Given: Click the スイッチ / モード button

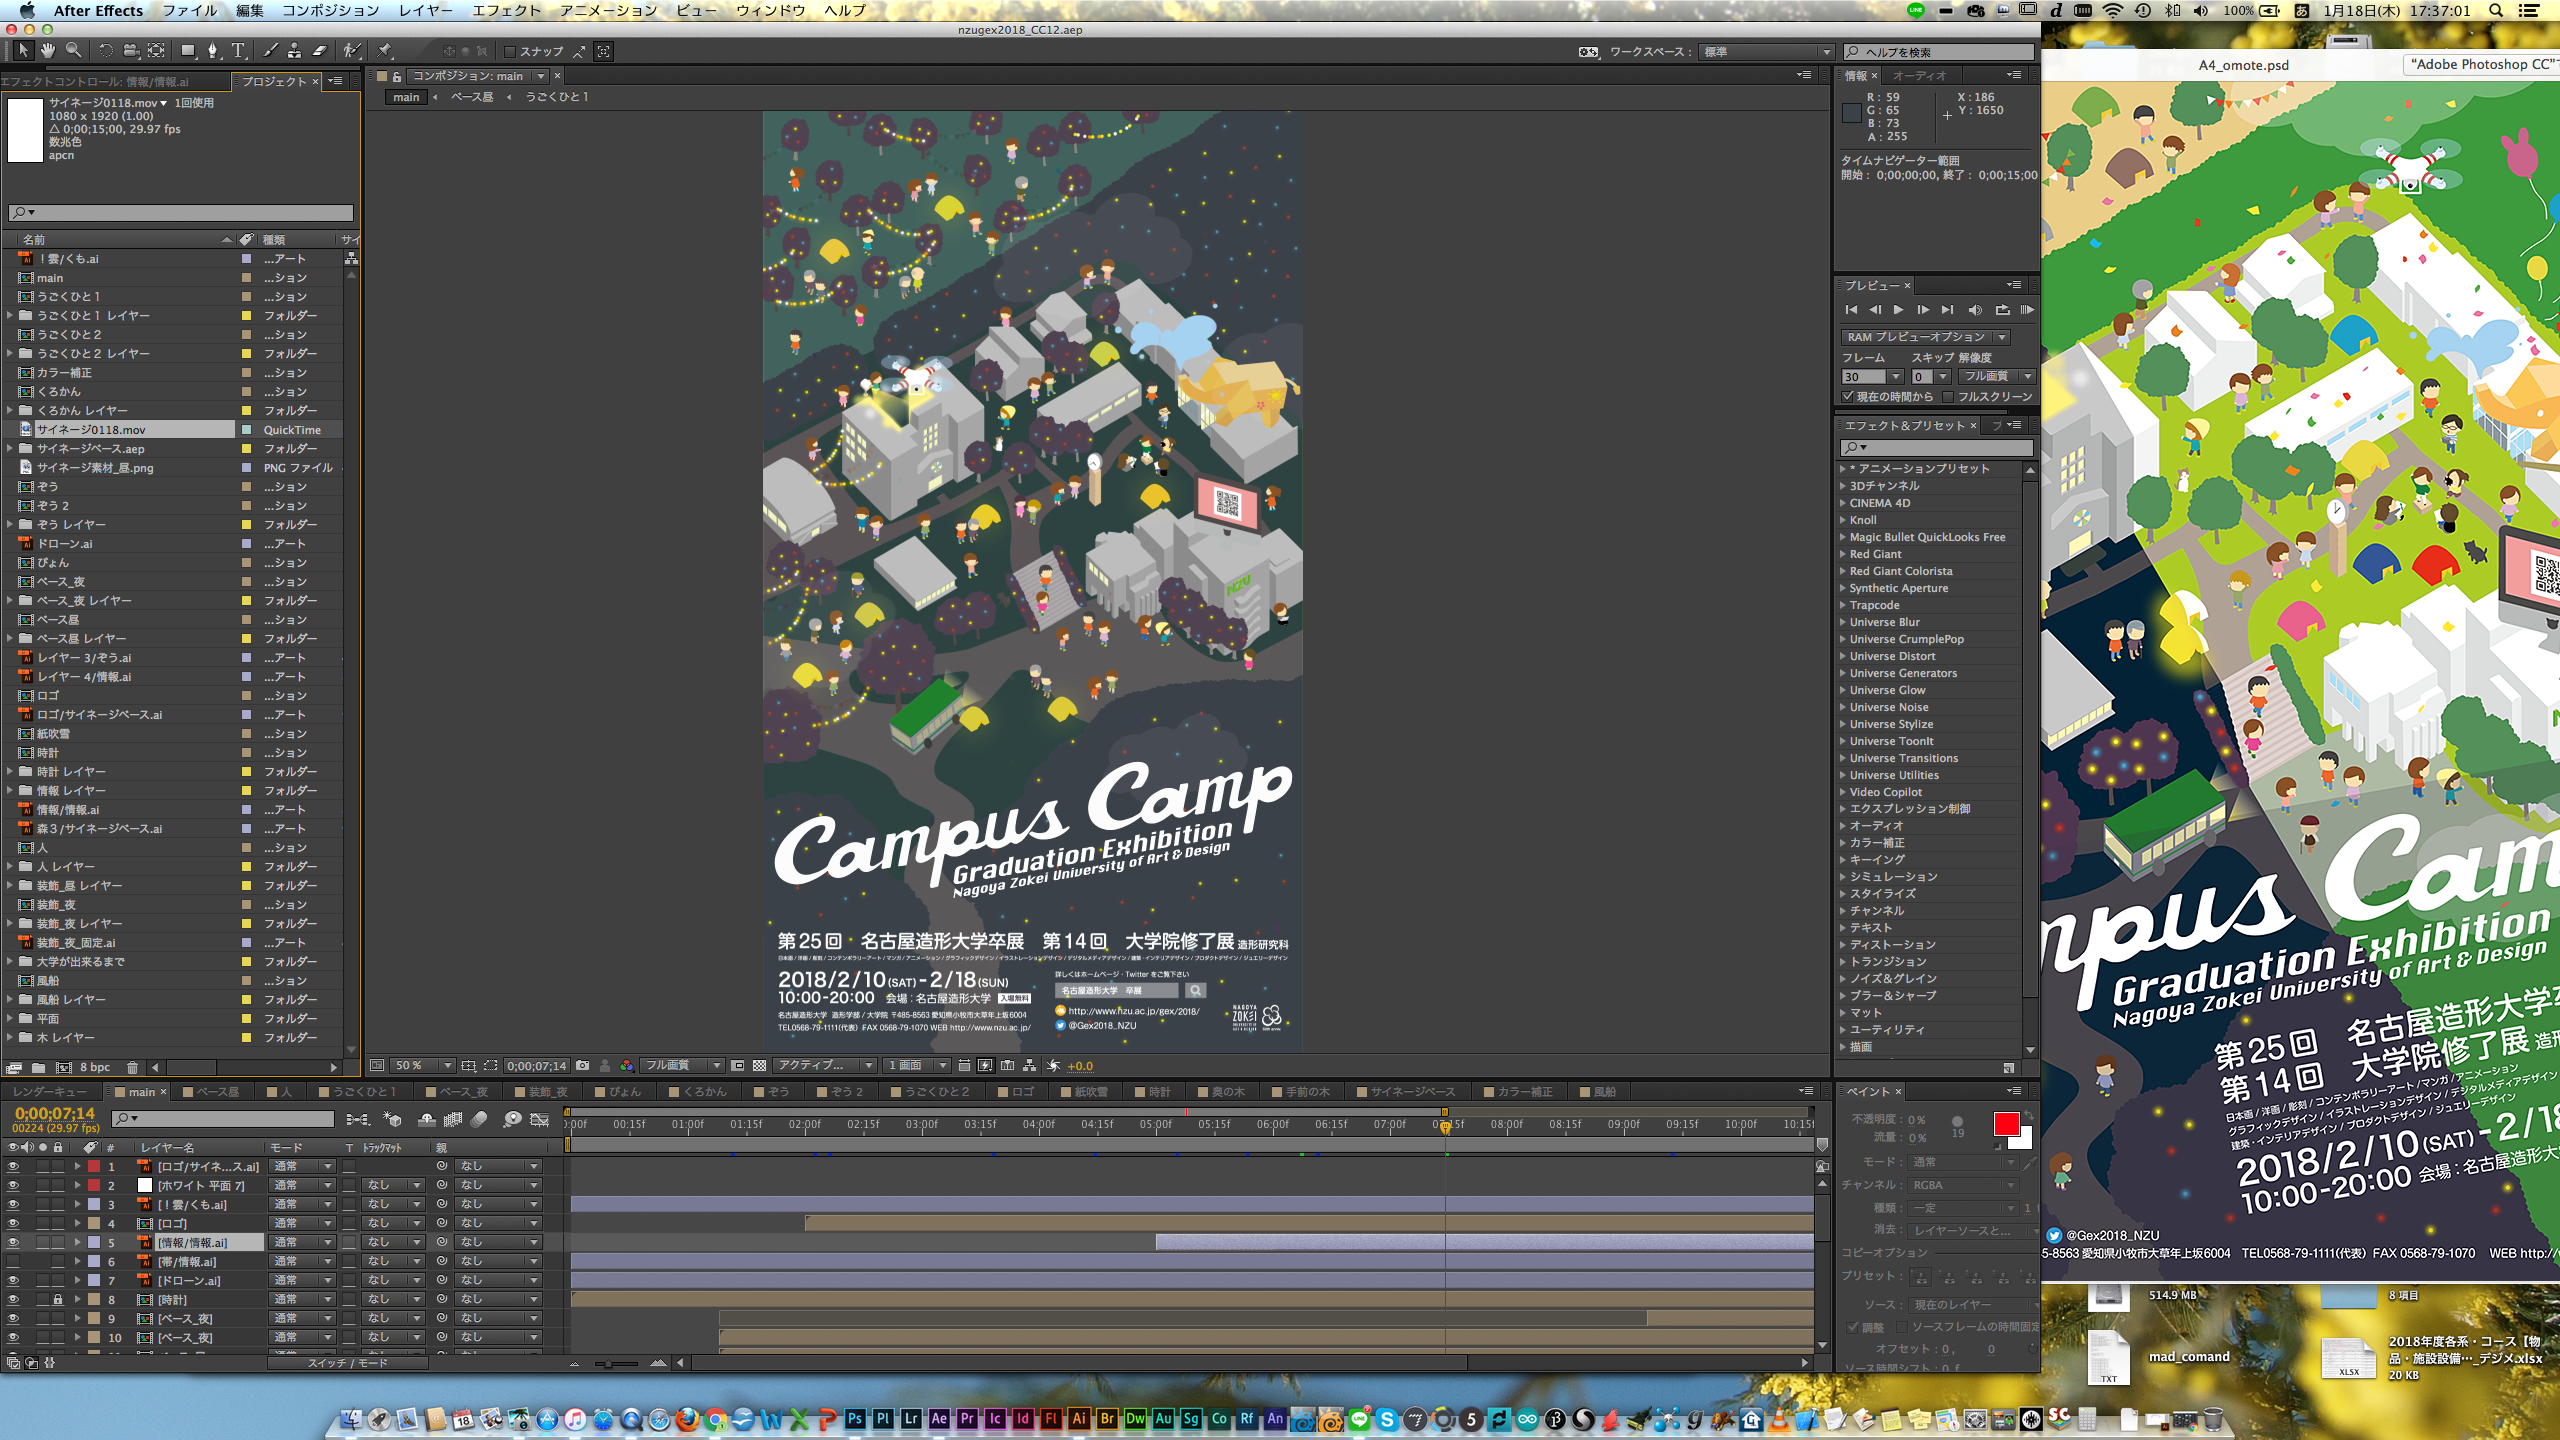Looking at the screenshot, I should (x=347, y=1363).
